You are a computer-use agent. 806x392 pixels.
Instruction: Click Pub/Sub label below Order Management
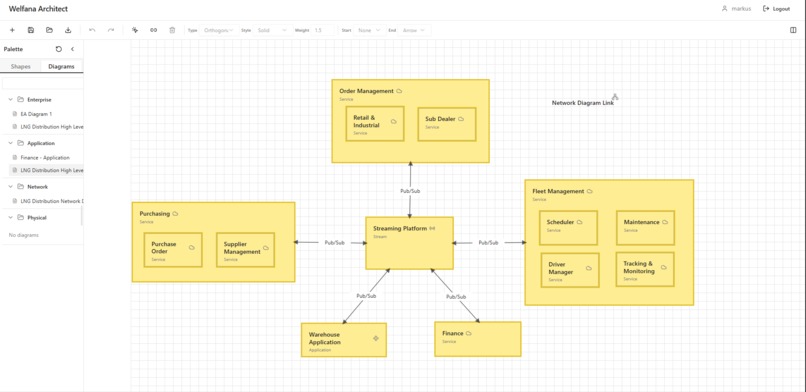(x=410, y=191)
